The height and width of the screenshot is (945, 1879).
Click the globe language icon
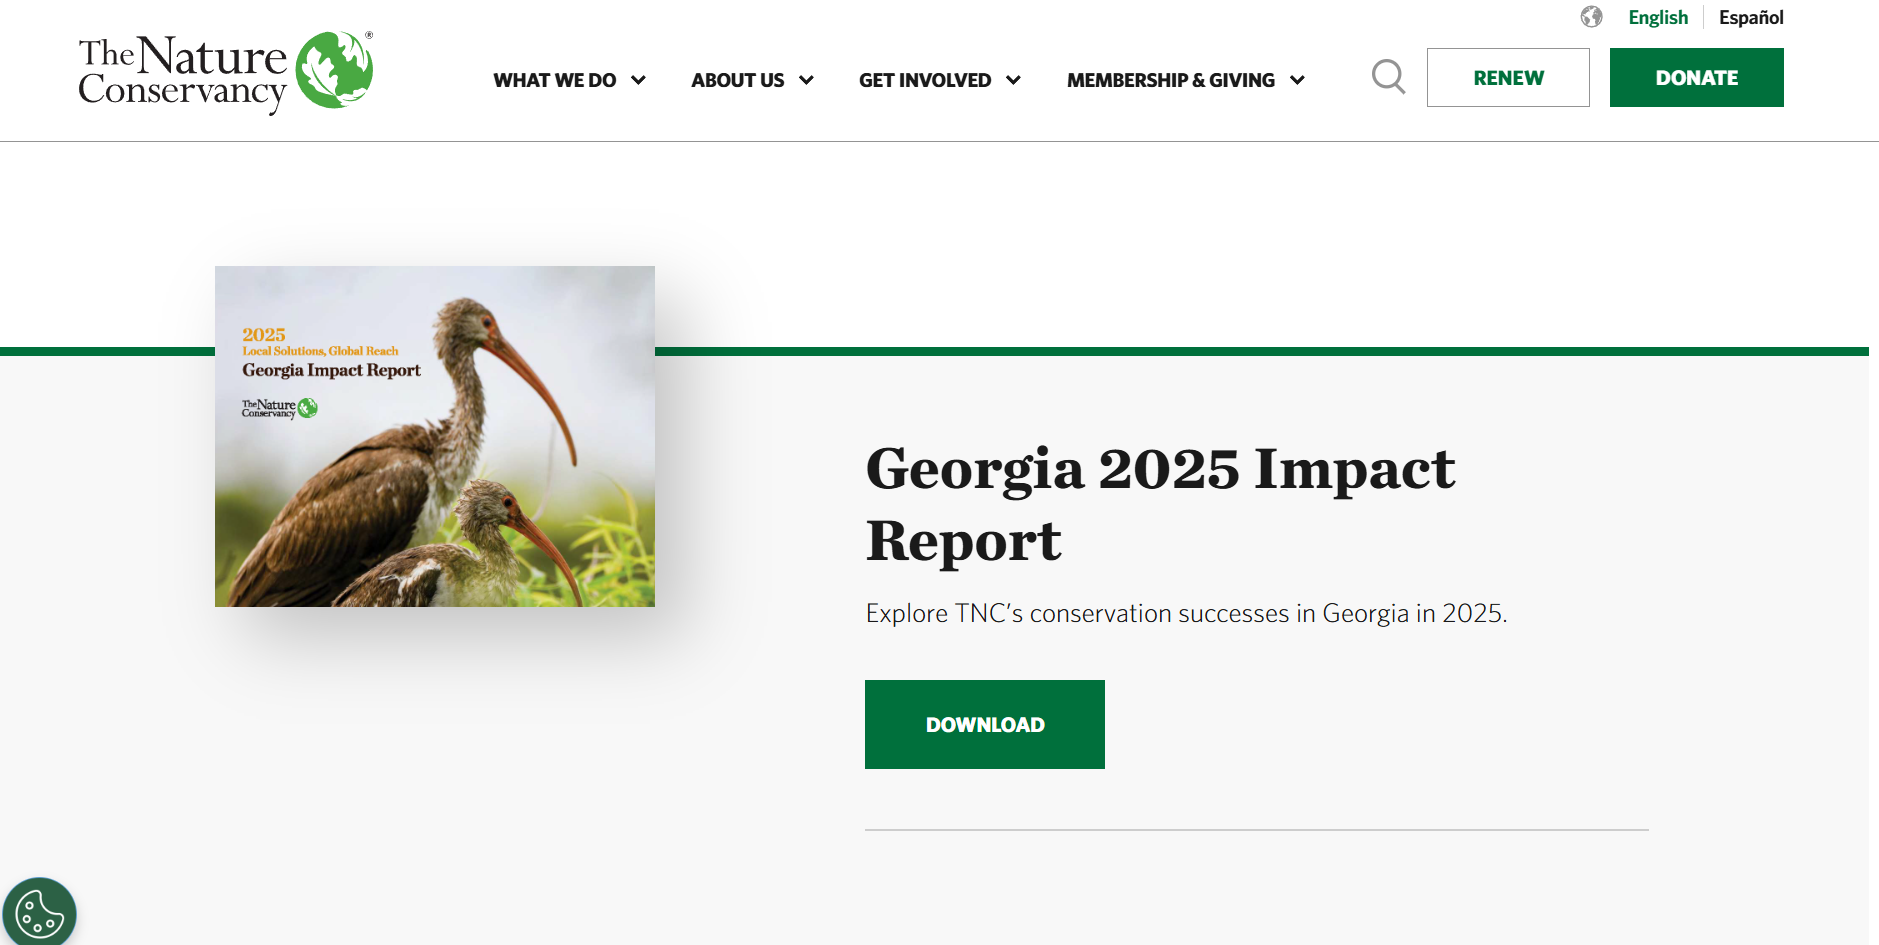click(x=1591, y=16)
